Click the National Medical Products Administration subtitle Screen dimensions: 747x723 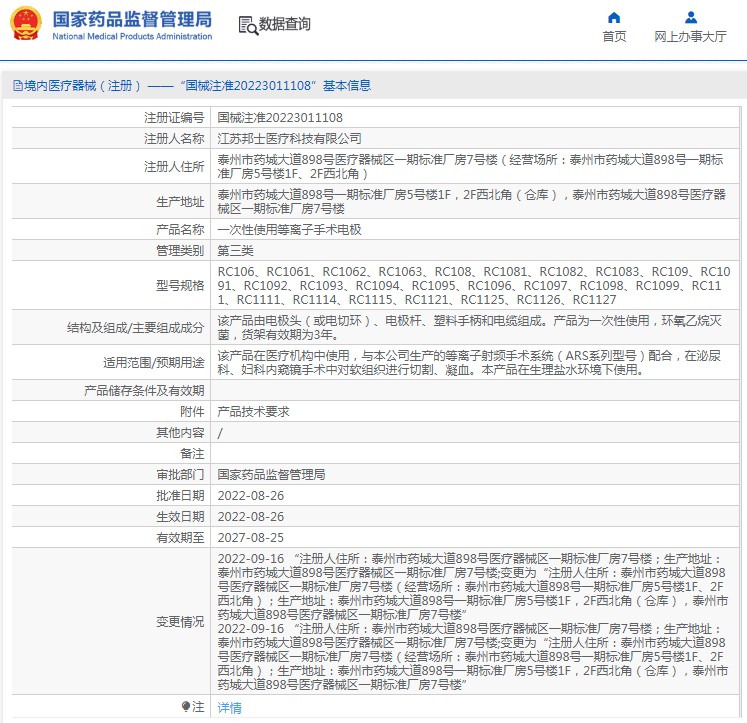click(132, 36)
